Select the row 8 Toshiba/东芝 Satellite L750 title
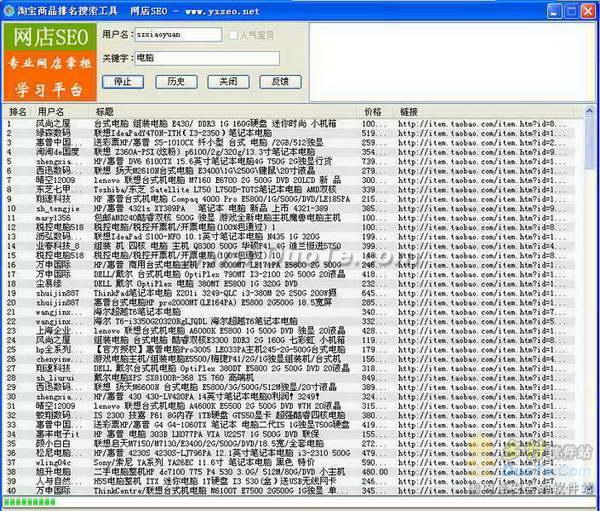The width and height of the screenshot is (600, 511). pos(215,189)
